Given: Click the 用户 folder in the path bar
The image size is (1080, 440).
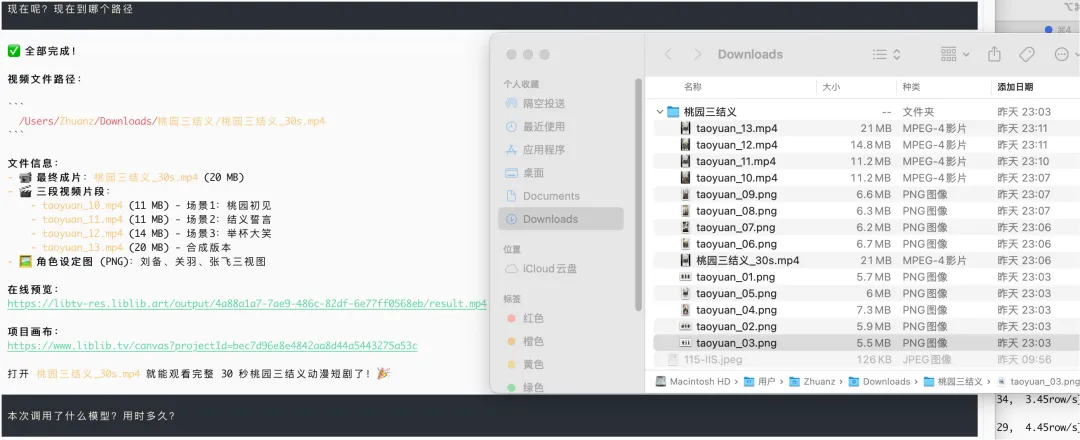Looking at the screenshot, I should pos(762,381).
